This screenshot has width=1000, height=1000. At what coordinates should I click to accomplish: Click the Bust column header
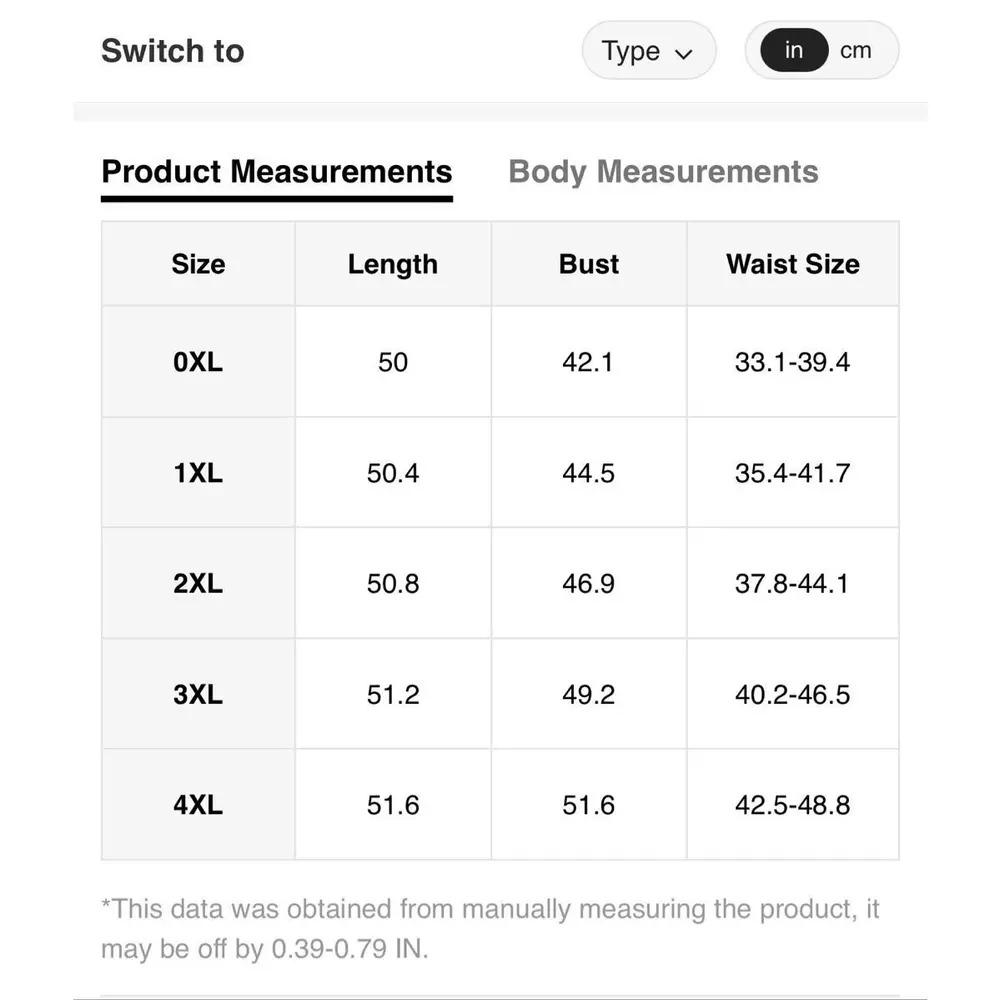click(x=589, y=264)
